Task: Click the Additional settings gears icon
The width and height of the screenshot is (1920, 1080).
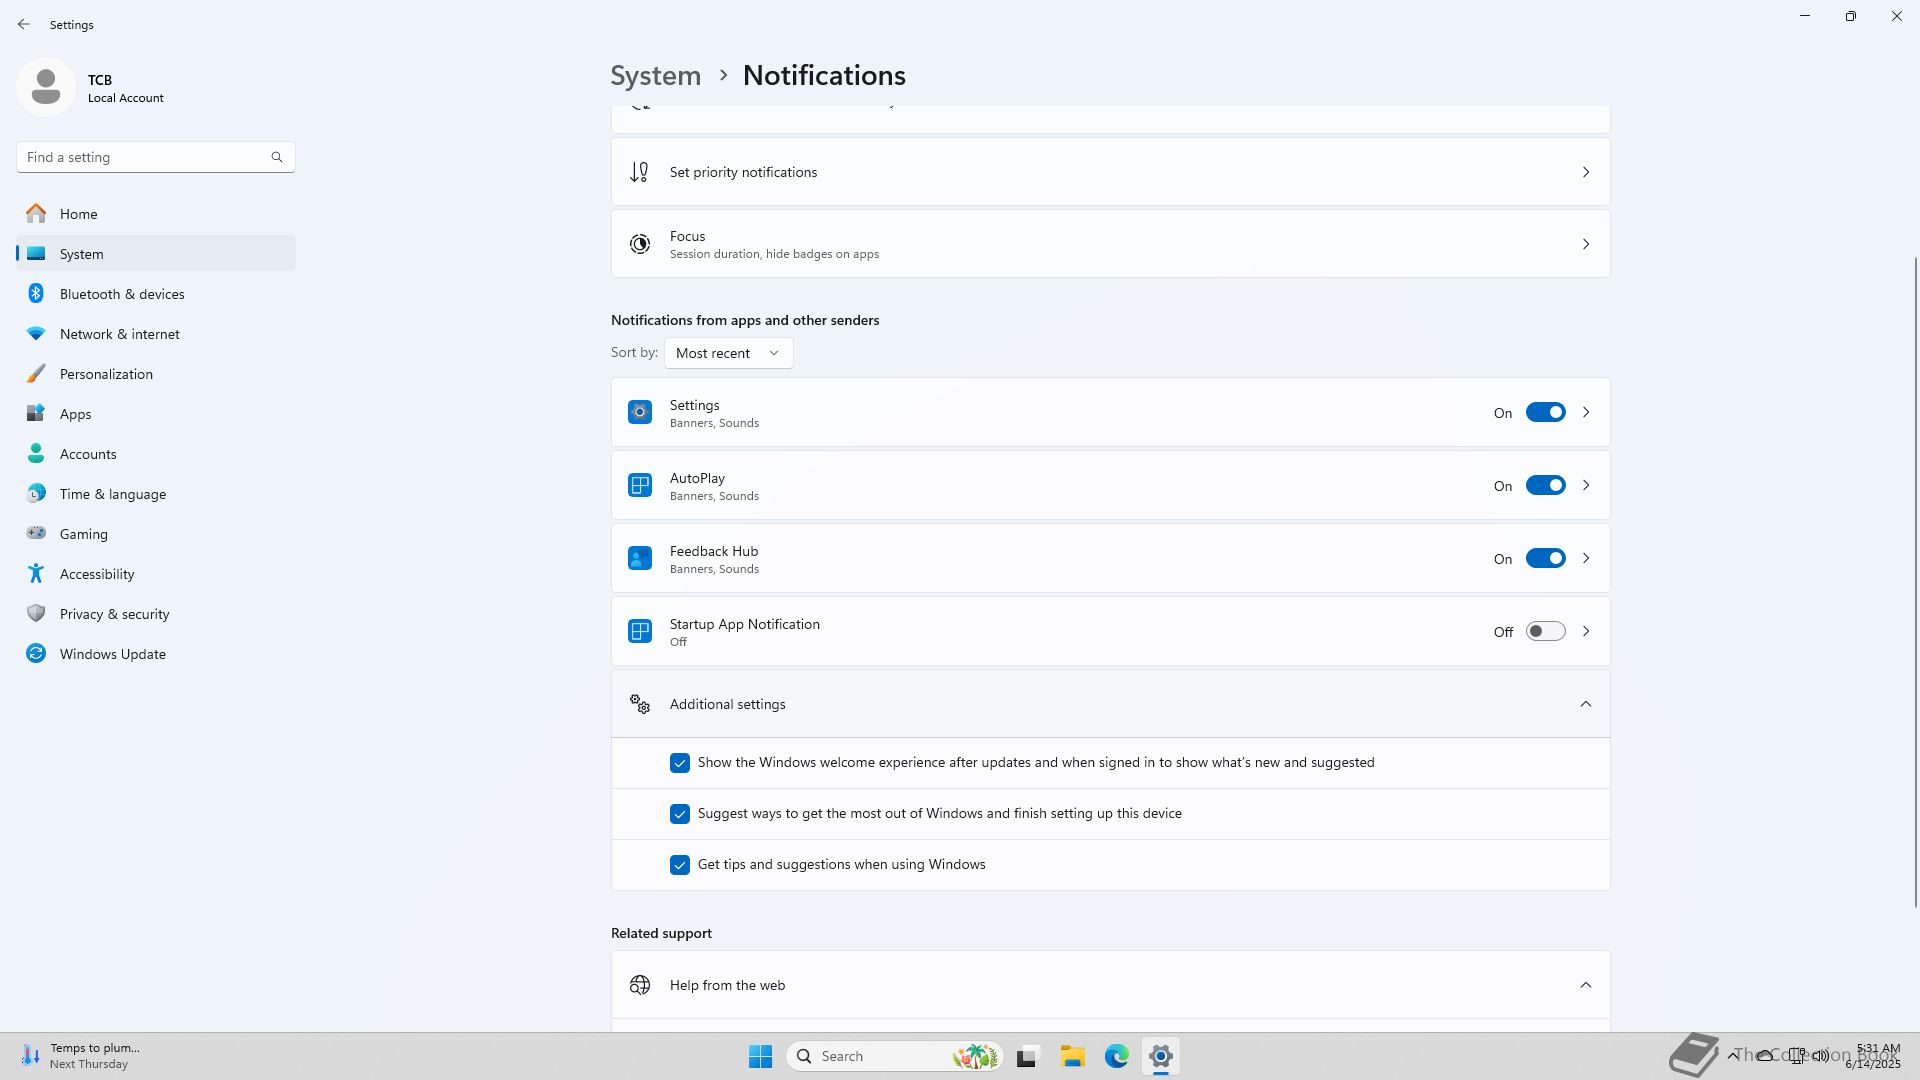Action: (640, 704)
